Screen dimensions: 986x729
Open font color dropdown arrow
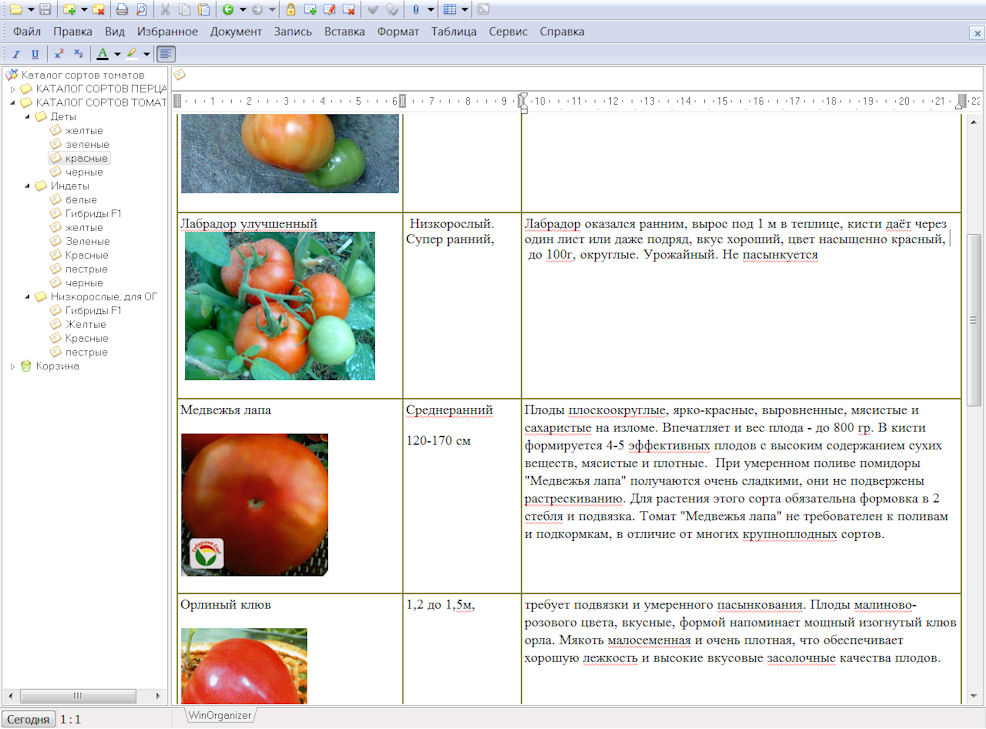tap(117, 54)
